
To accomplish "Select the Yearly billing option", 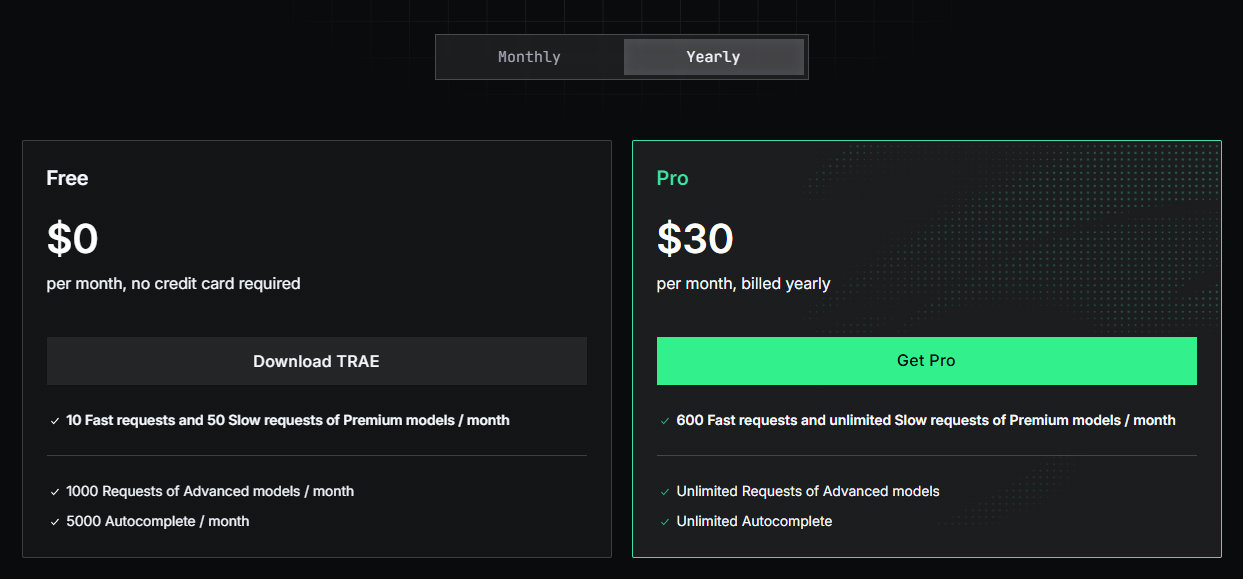I will (x=713, y=57).
